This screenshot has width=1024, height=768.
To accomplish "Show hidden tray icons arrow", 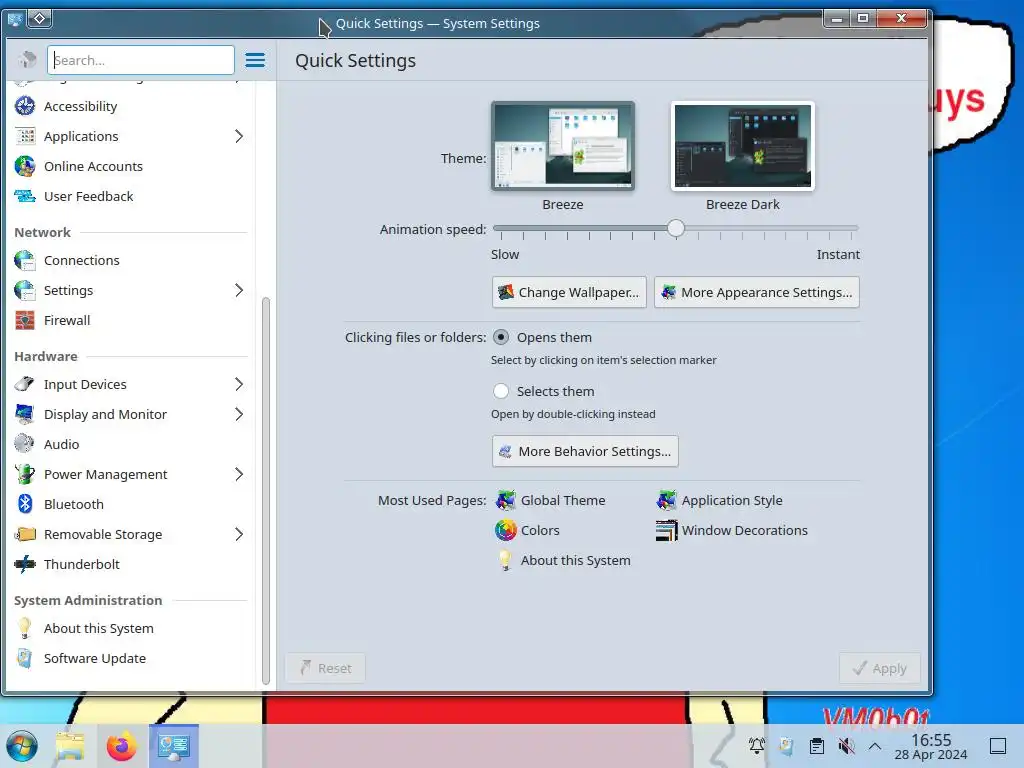I will (875, 746).
